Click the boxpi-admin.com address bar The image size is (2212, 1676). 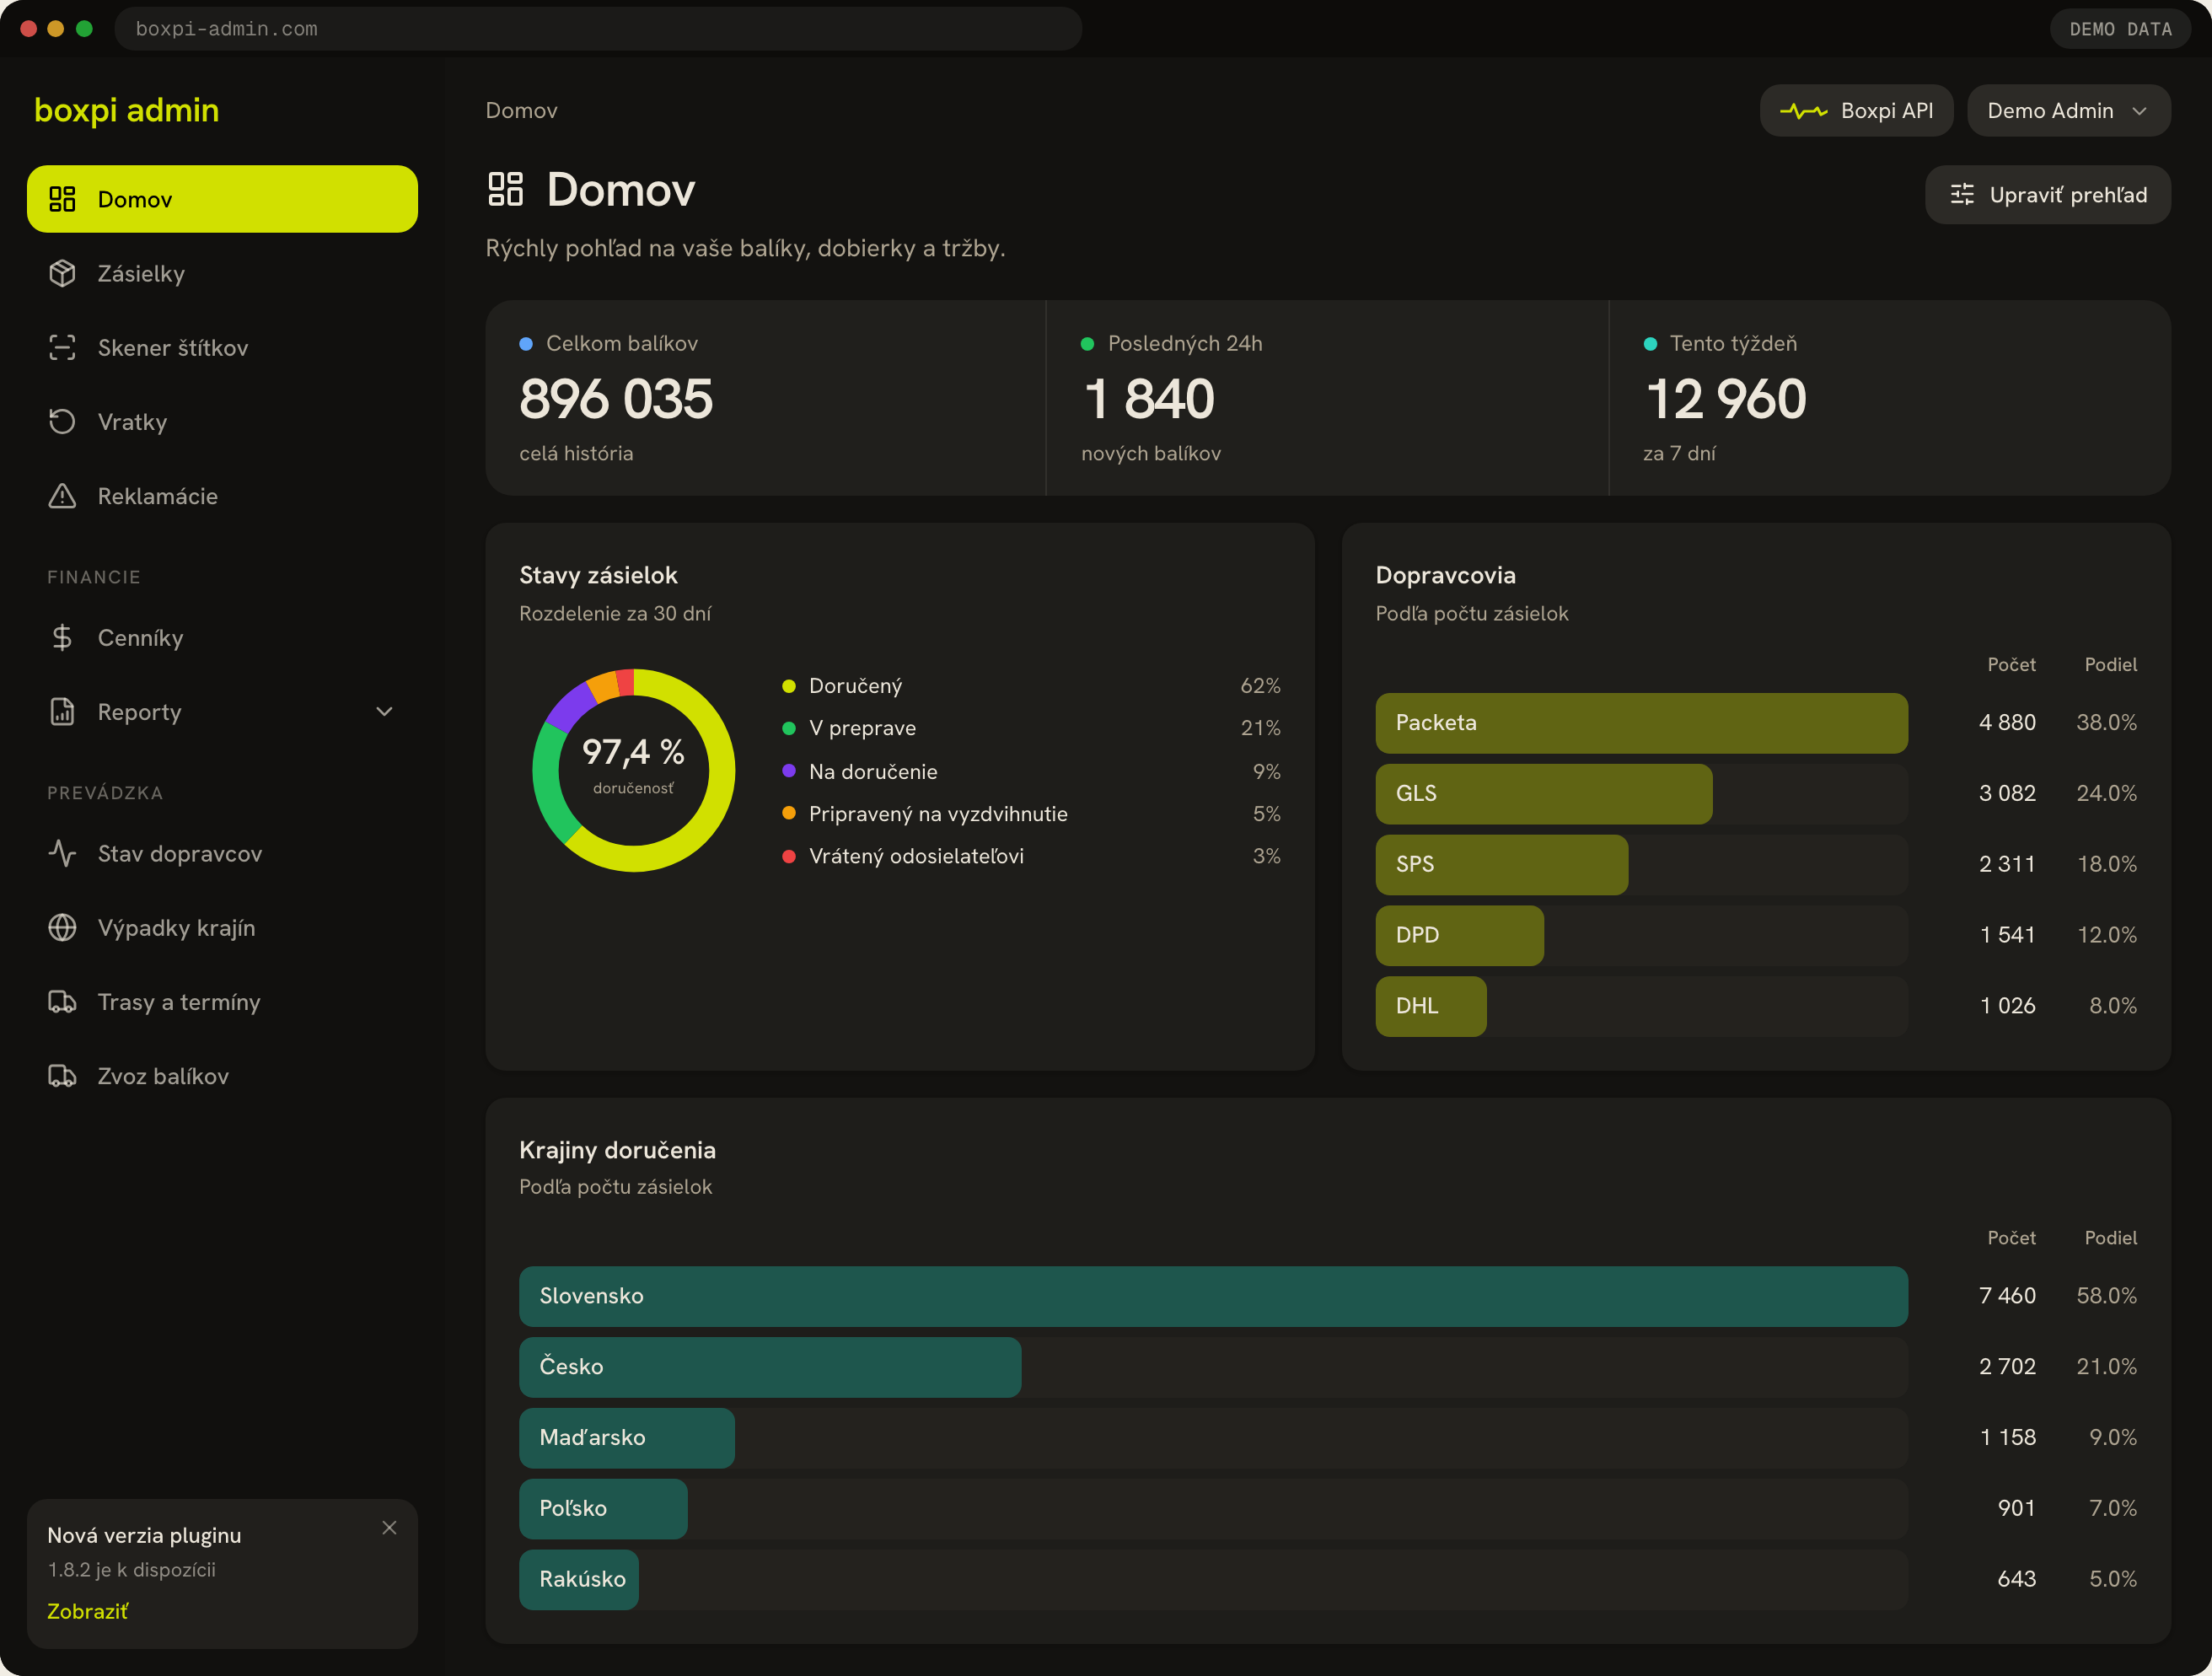click(x=598, y=28)
